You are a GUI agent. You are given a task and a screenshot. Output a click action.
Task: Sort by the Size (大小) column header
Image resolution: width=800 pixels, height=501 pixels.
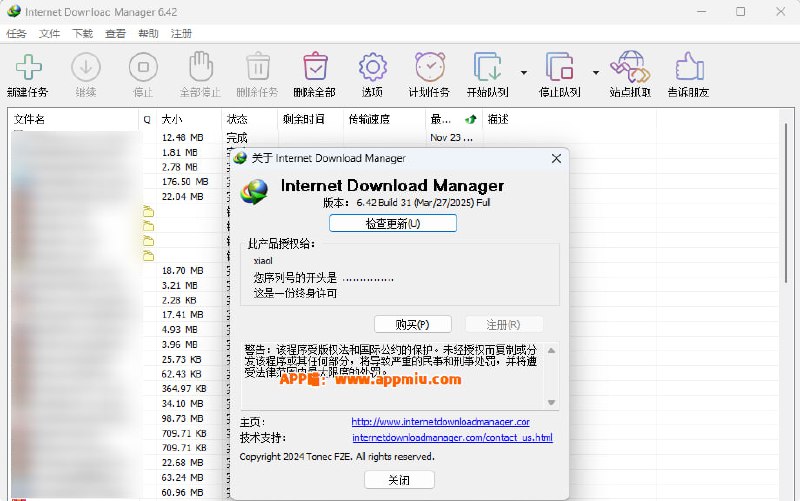[x=189, y=119]
